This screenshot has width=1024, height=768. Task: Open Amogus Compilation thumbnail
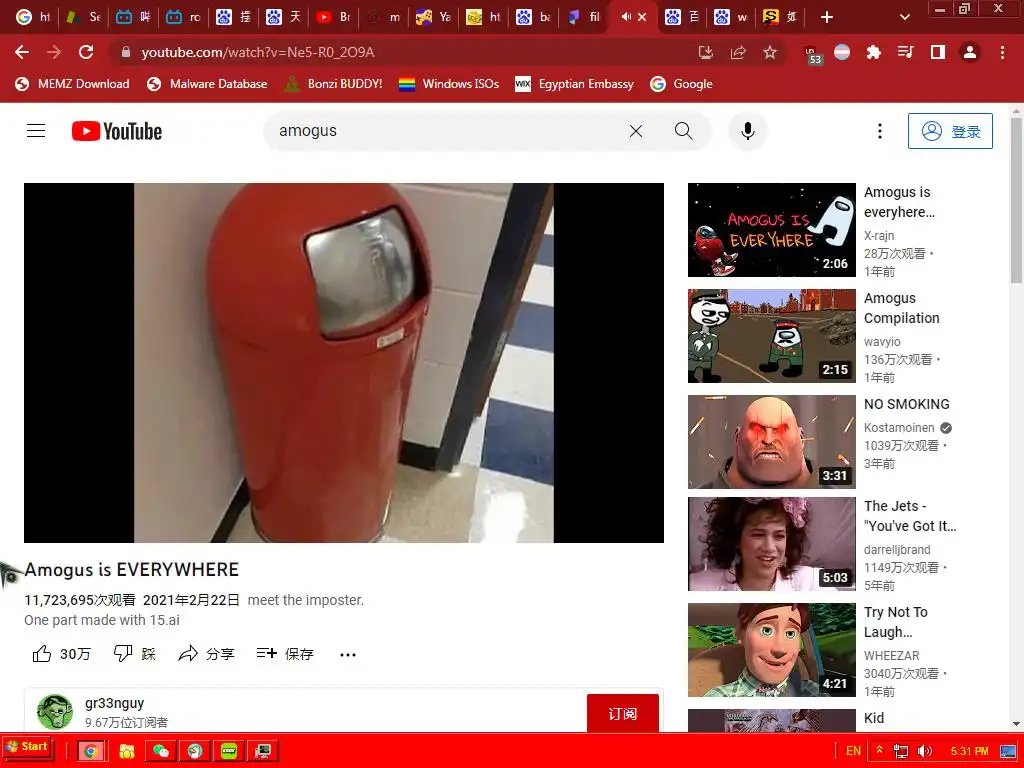[771, 336]
